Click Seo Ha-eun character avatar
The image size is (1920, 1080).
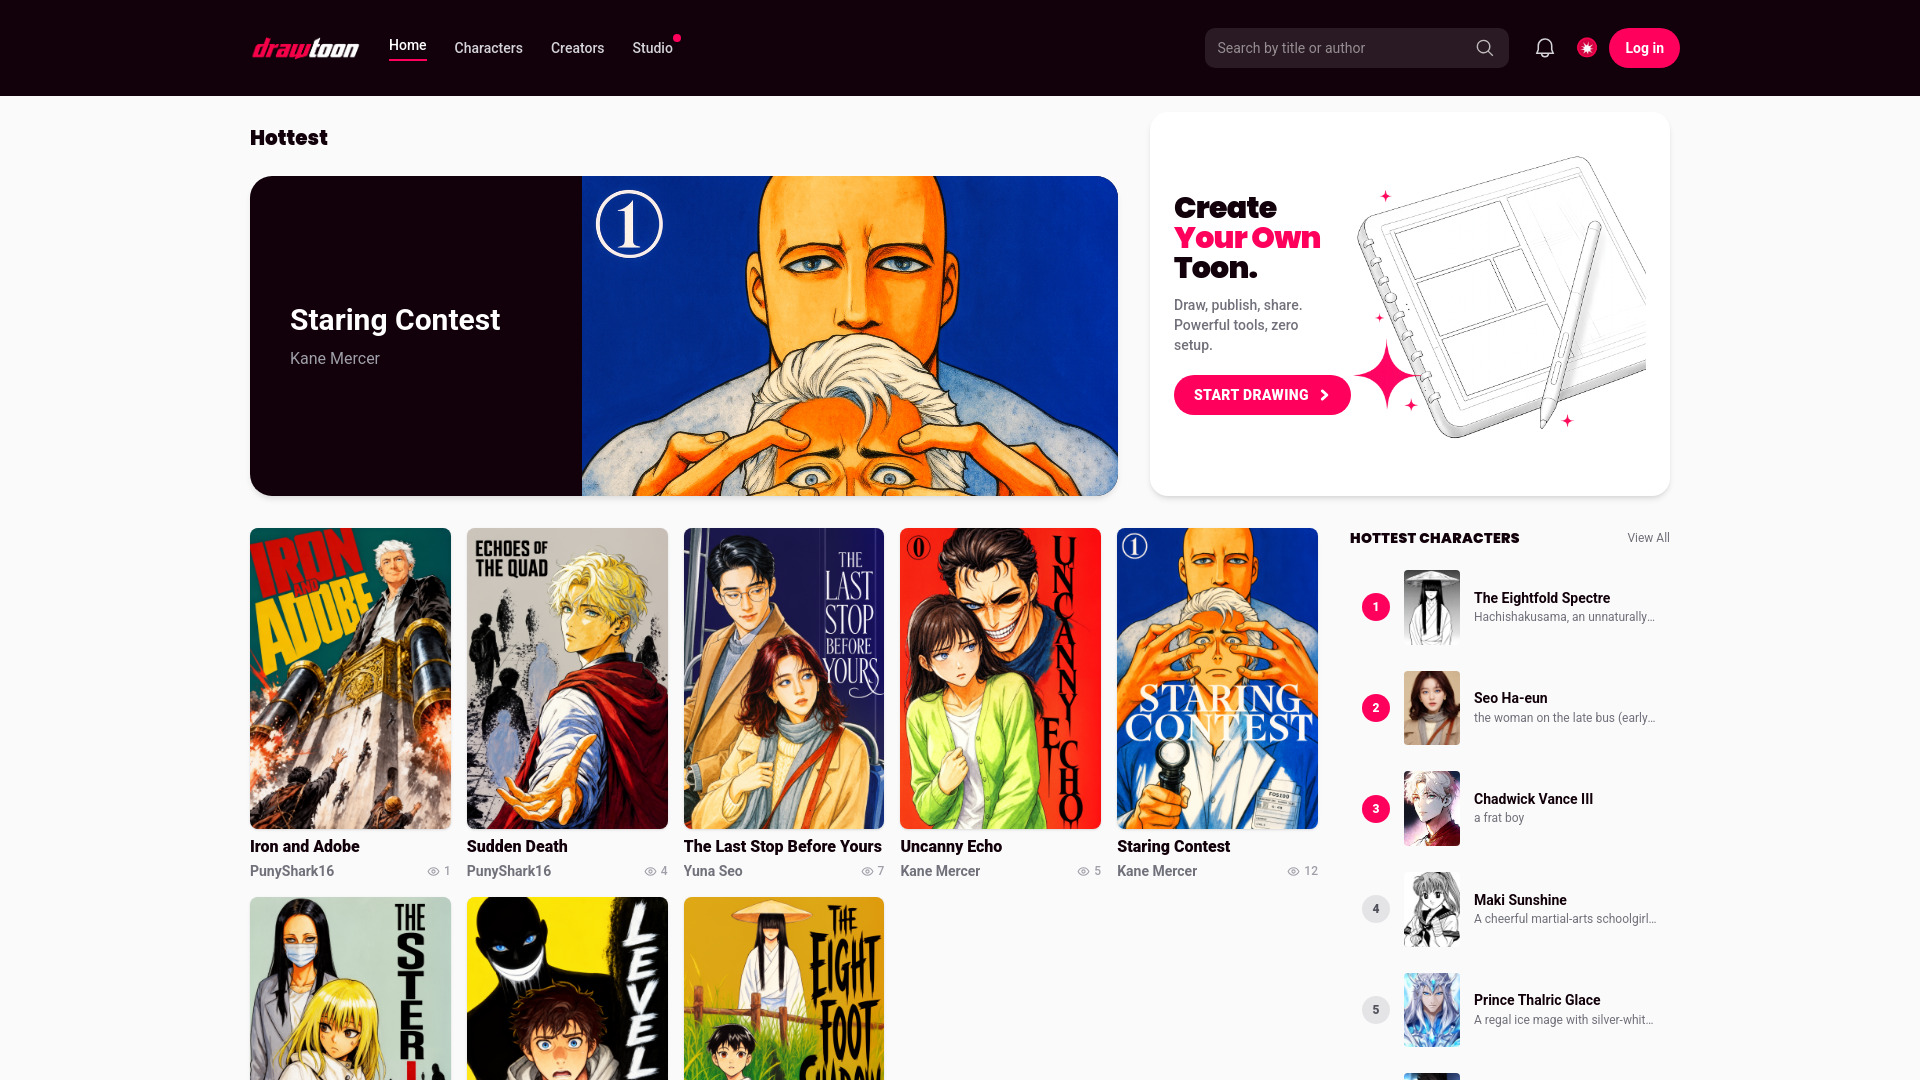click(1432, 708)
